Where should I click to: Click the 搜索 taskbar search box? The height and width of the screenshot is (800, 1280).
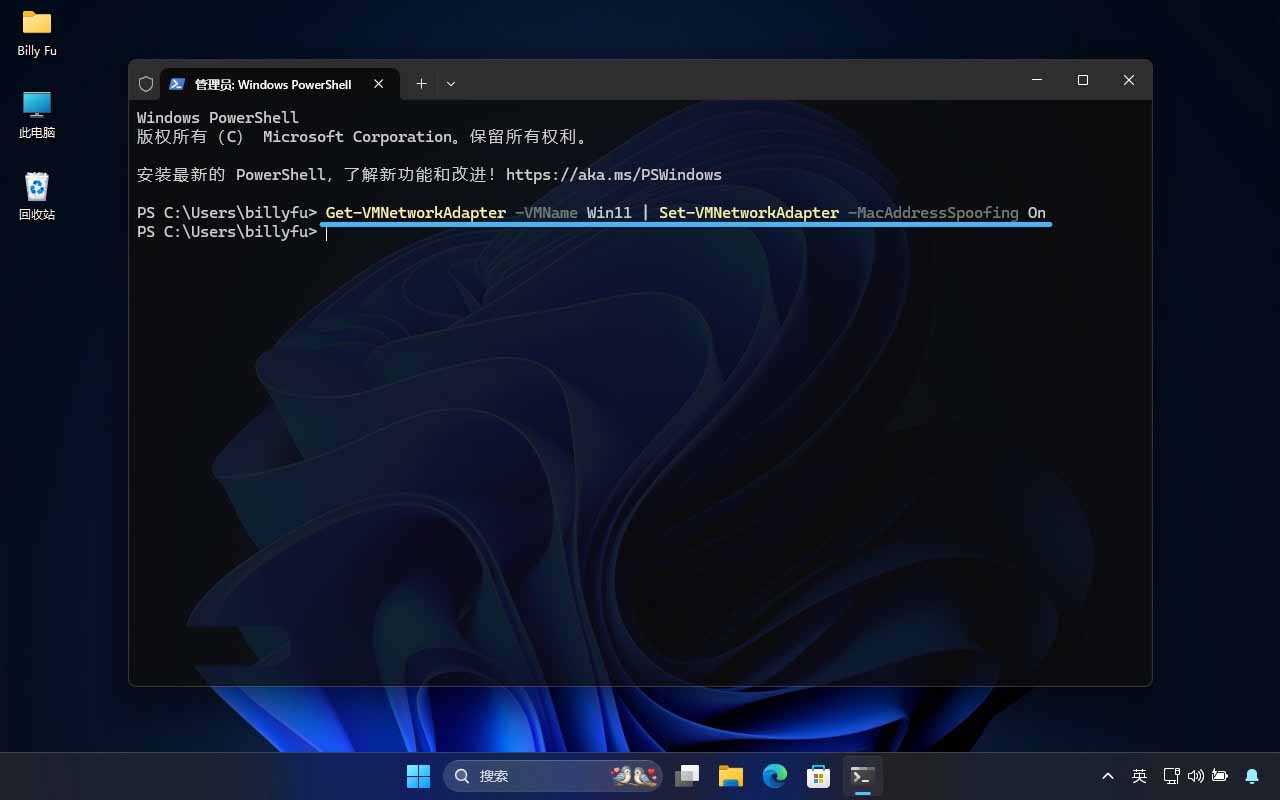click(x=553, y=776)
